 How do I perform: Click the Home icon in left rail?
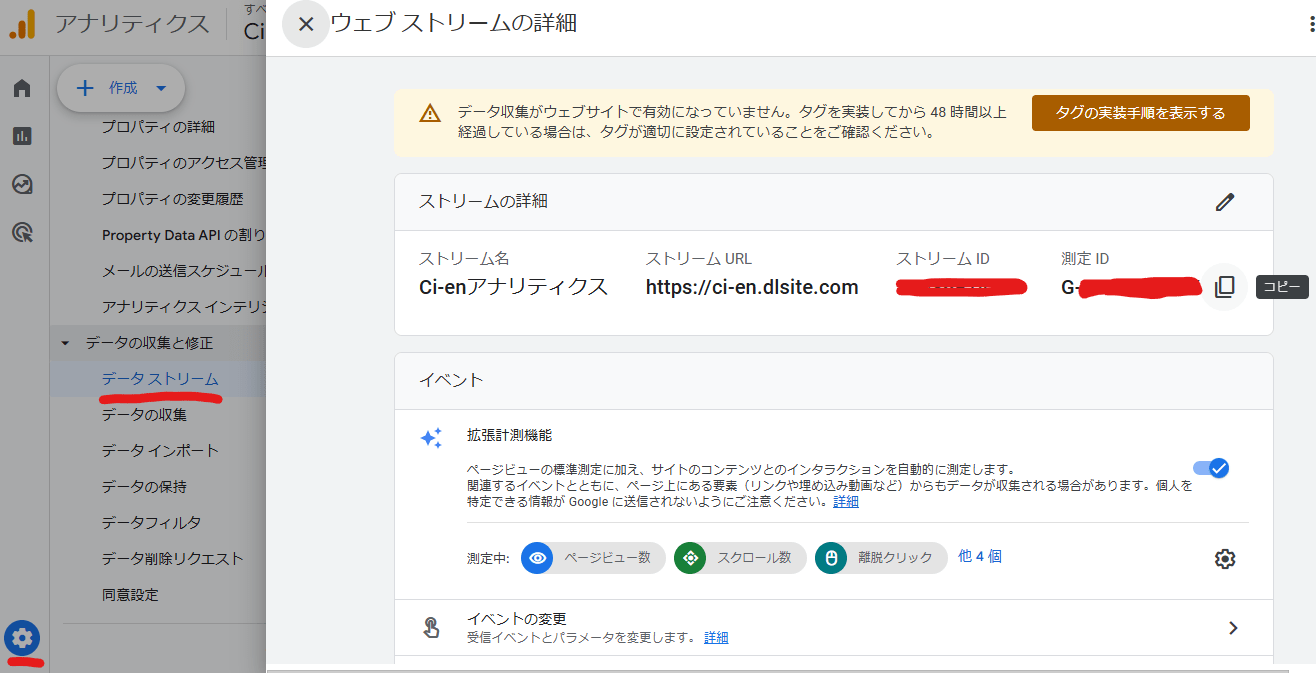22,88
